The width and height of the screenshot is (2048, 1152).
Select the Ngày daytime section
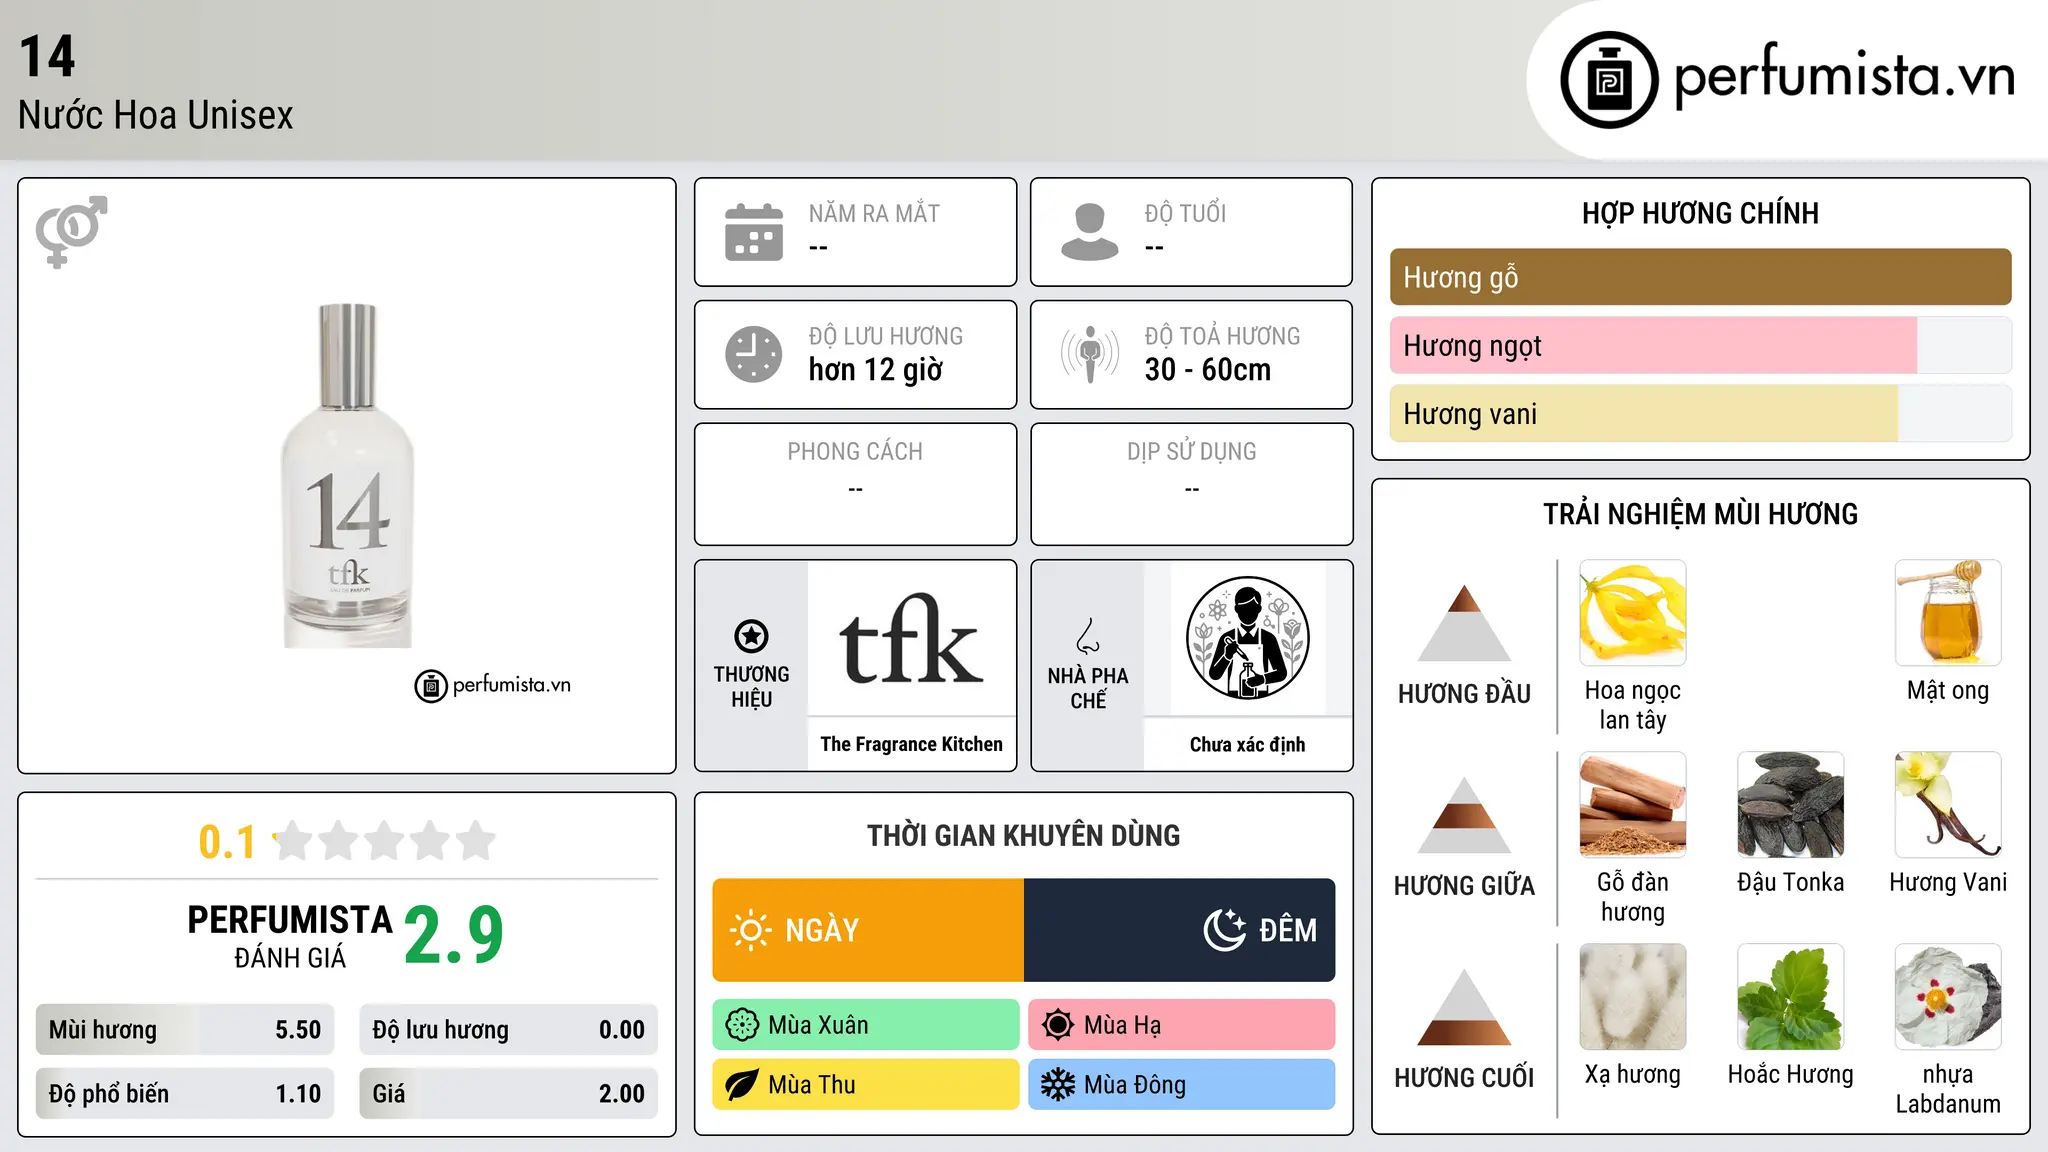(x=868, y=930)
